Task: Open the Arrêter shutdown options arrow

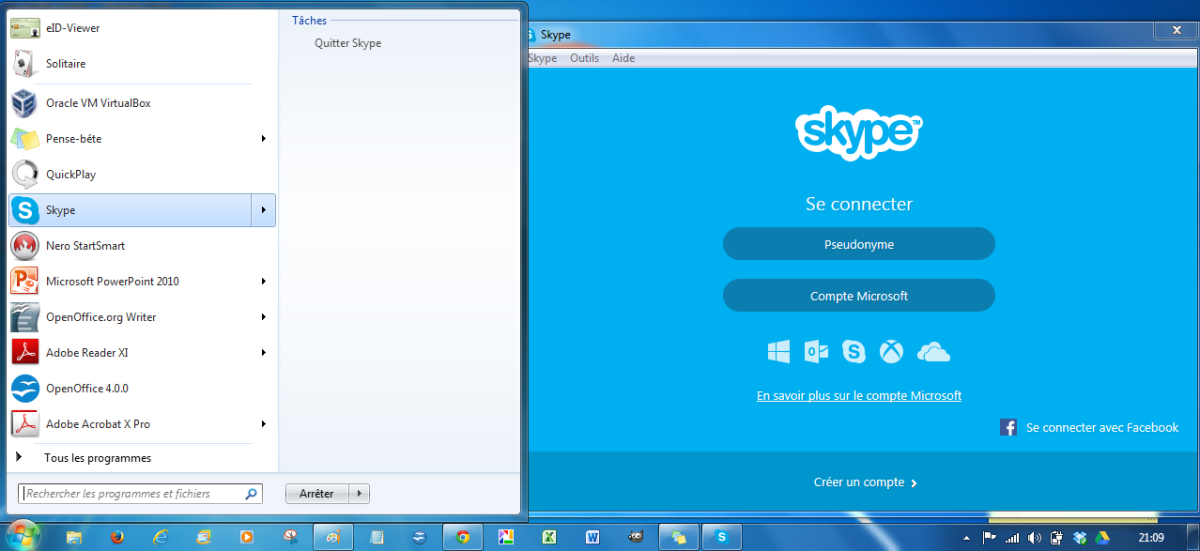Action: pos(361,493)
